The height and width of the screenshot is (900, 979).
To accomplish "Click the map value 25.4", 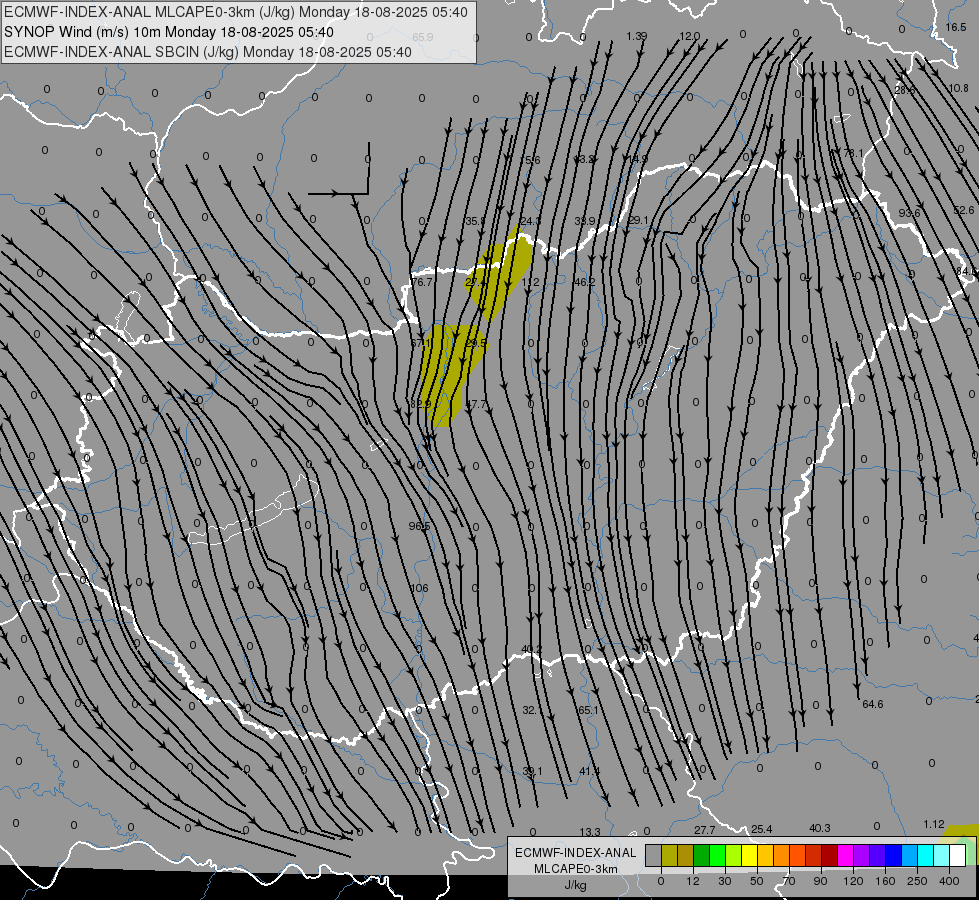I will 762,829.
